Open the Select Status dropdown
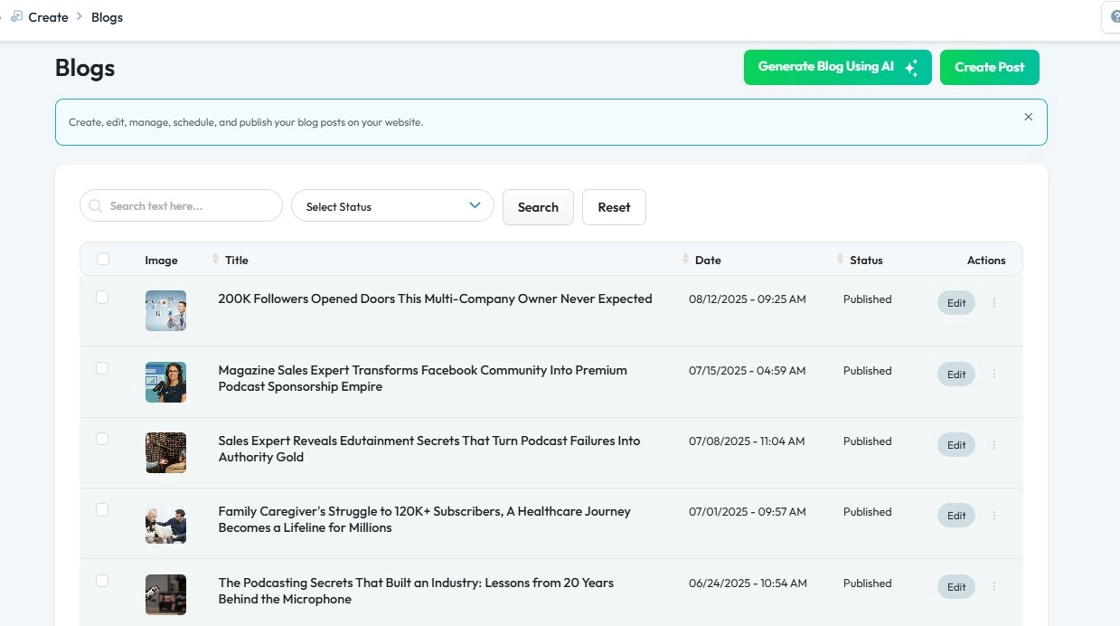 coord(392,206)
